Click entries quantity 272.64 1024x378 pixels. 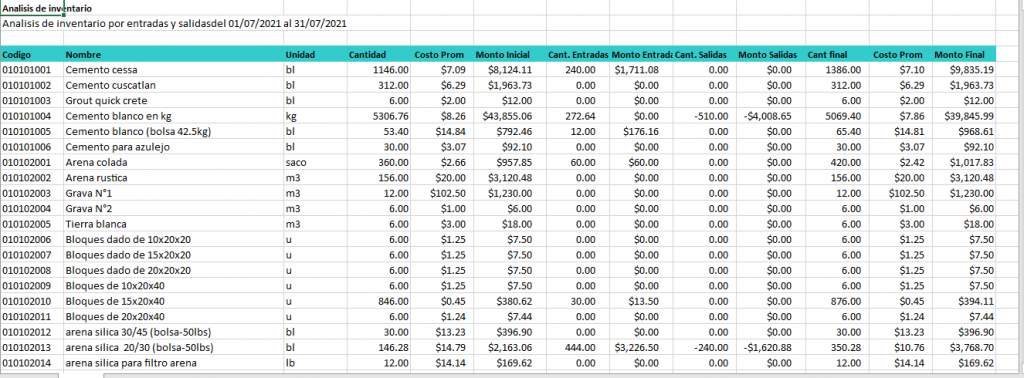point(578,116)
